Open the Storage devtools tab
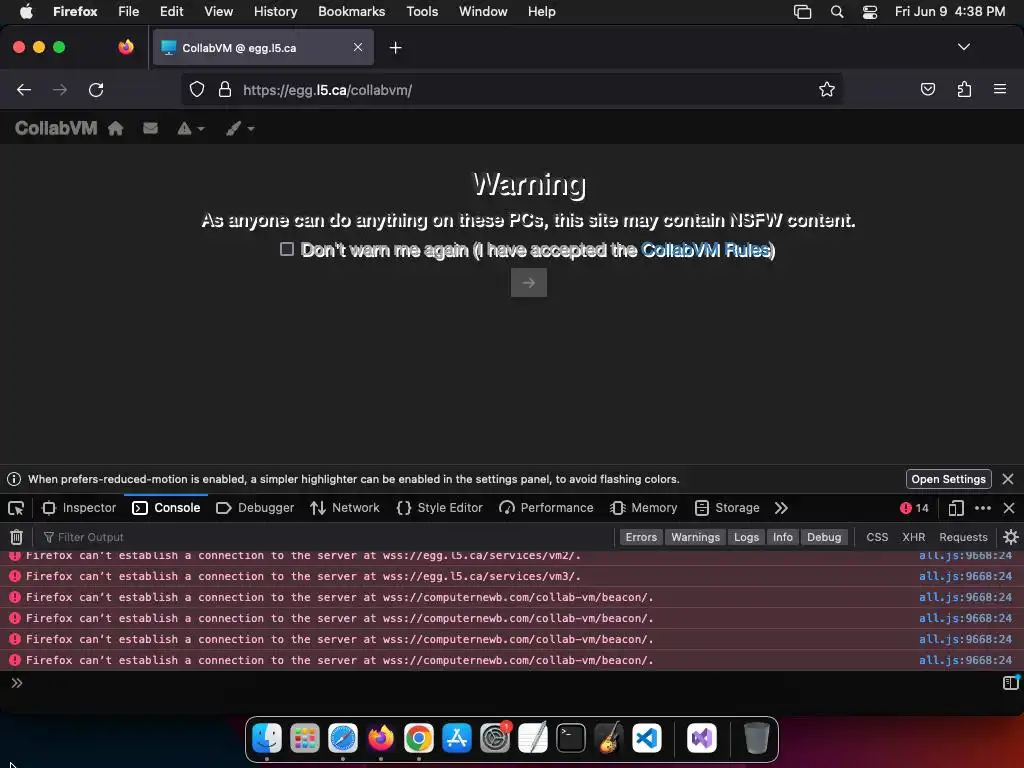1024x768 pixels. click(728, 508)
